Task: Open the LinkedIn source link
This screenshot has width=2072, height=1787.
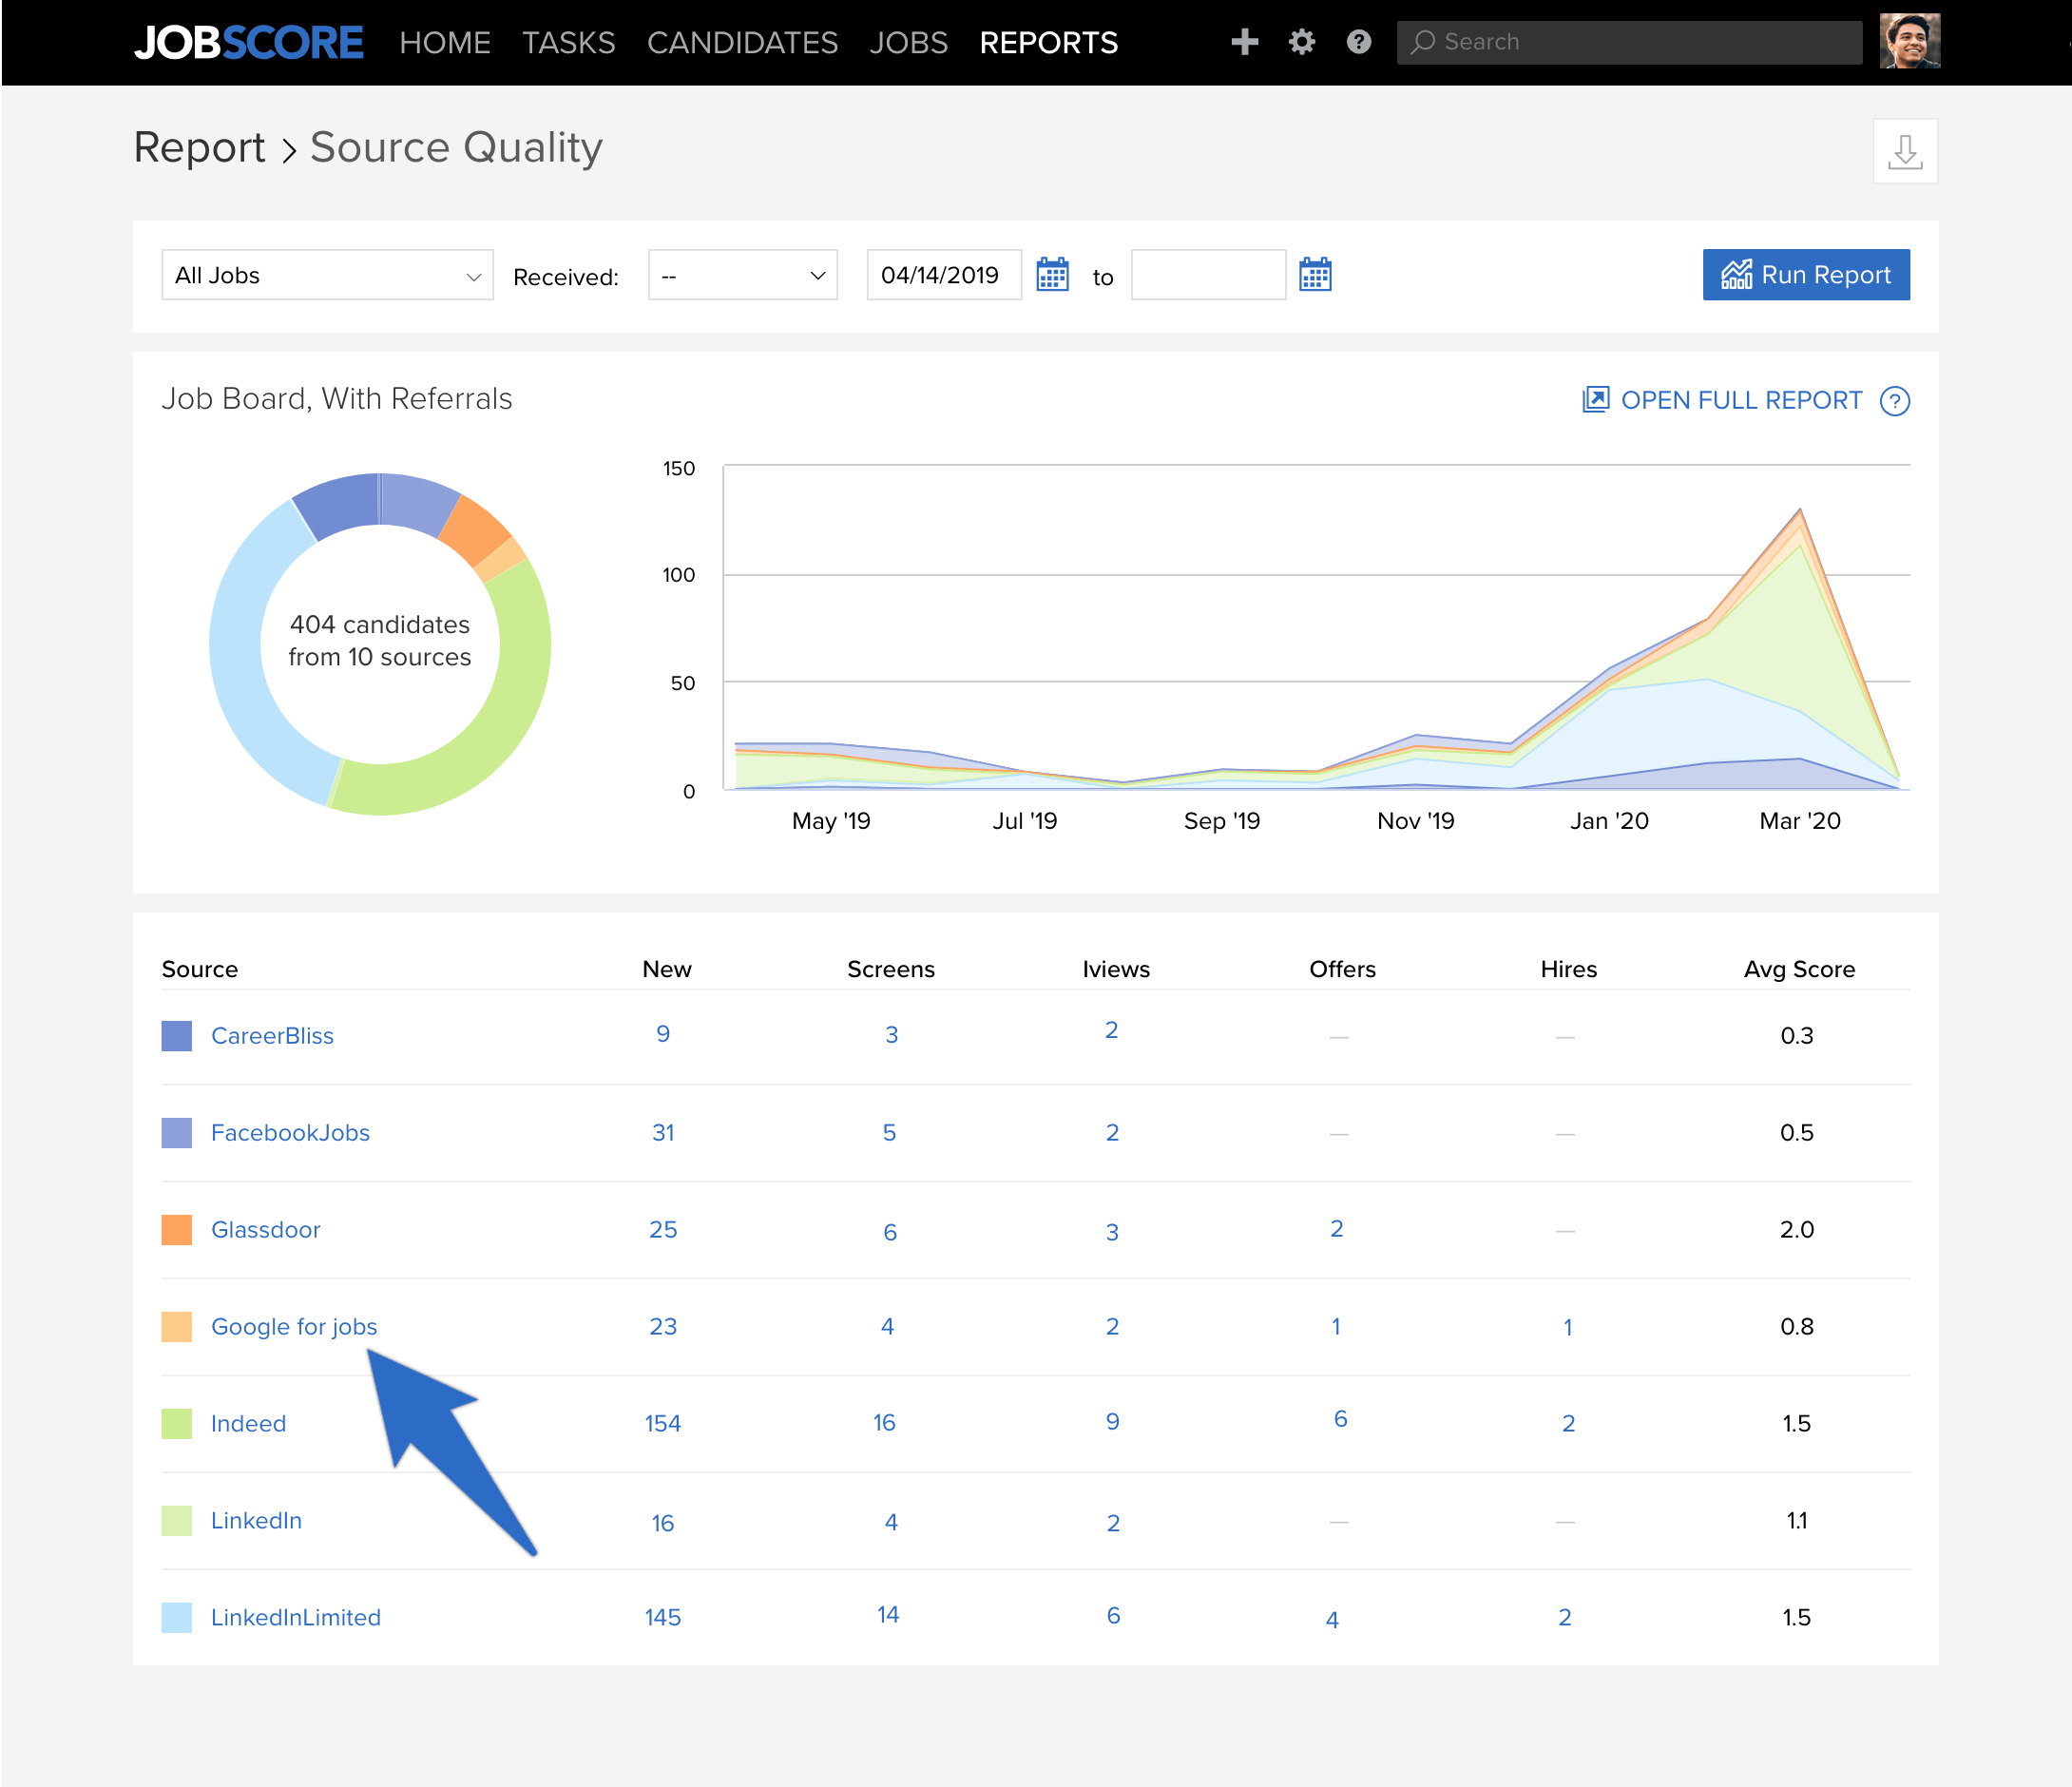Action: point(256,1520)
